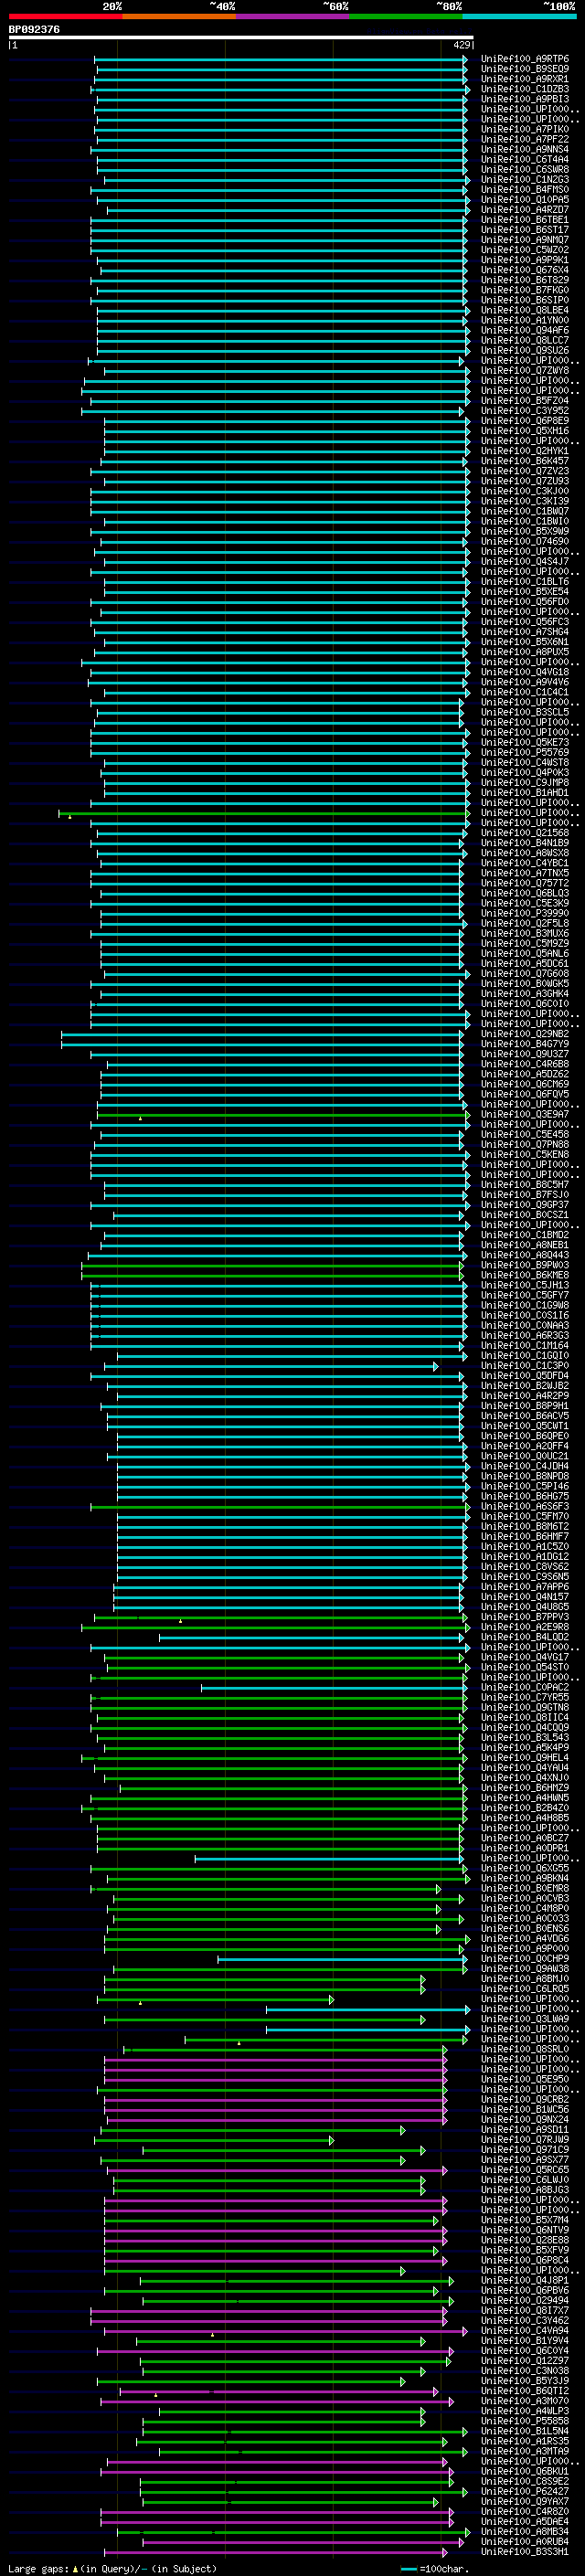Select hit UniRef100_C3Y952

coord(524,411)
